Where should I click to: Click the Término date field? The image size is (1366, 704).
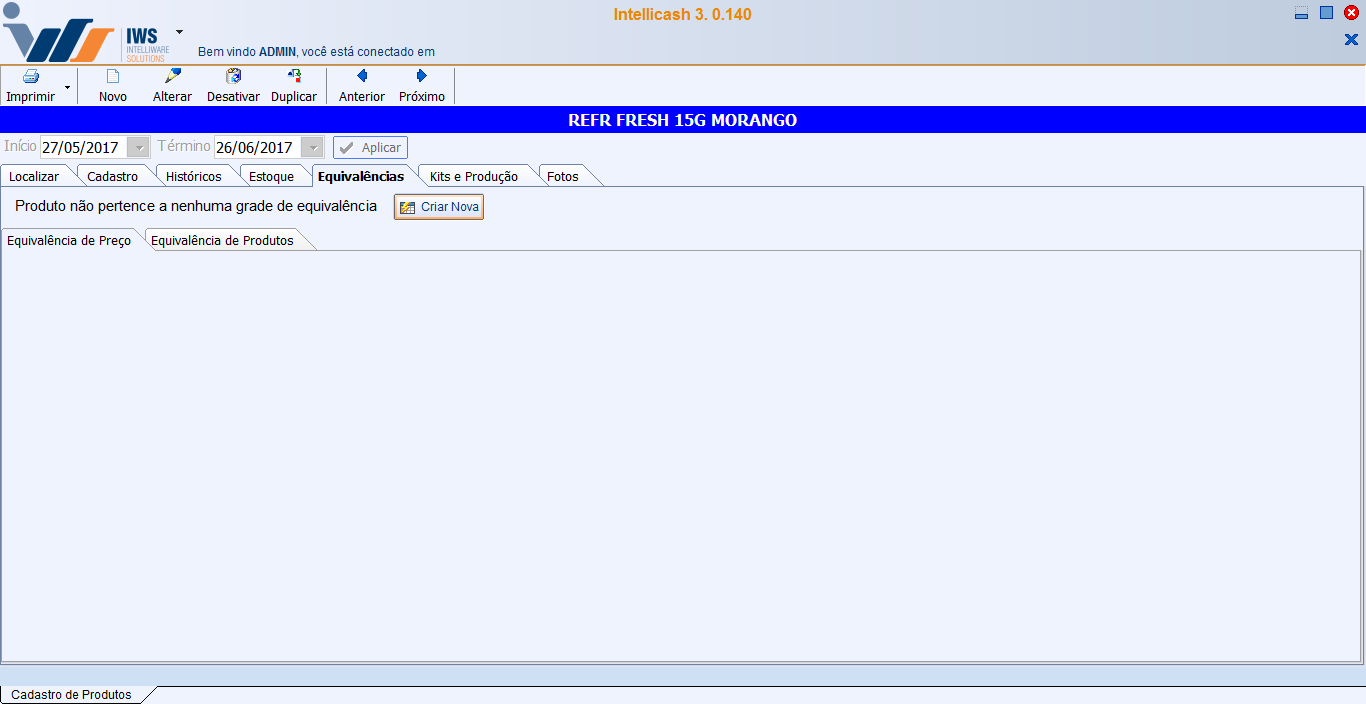click(257, 147)
